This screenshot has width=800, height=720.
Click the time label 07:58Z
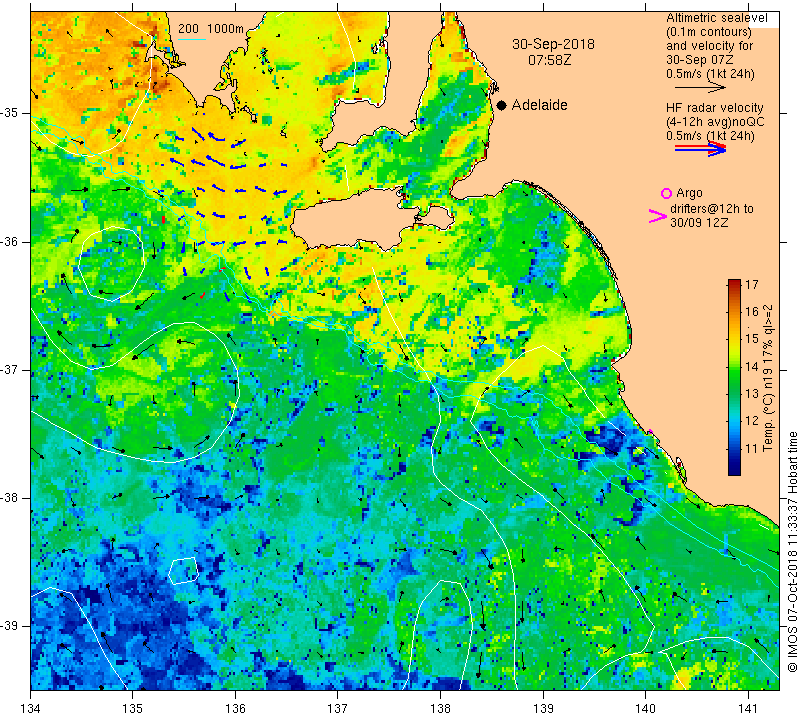click(549, 60)
